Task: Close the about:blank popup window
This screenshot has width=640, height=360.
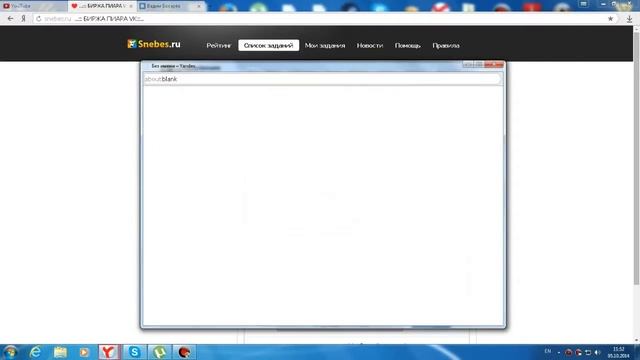Action: click(x=494, y=65)
